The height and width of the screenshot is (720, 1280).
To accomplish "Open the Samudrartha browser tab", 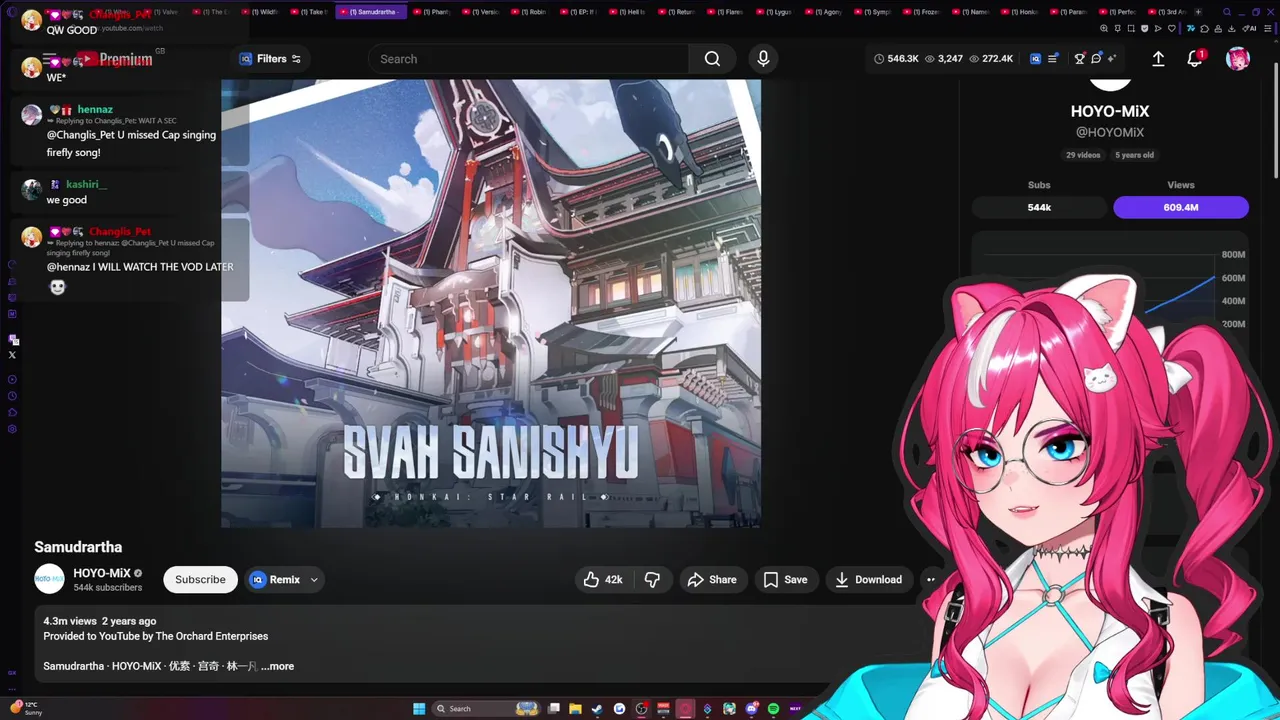I will tap(372, 12).
